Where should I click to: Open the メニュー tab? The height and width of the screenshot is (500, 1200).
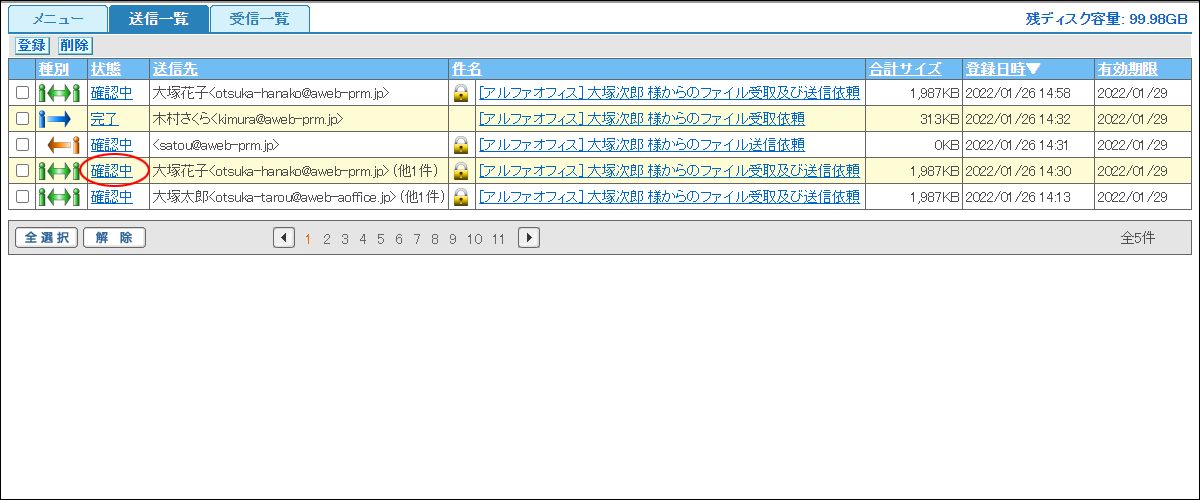click(58, 19)
